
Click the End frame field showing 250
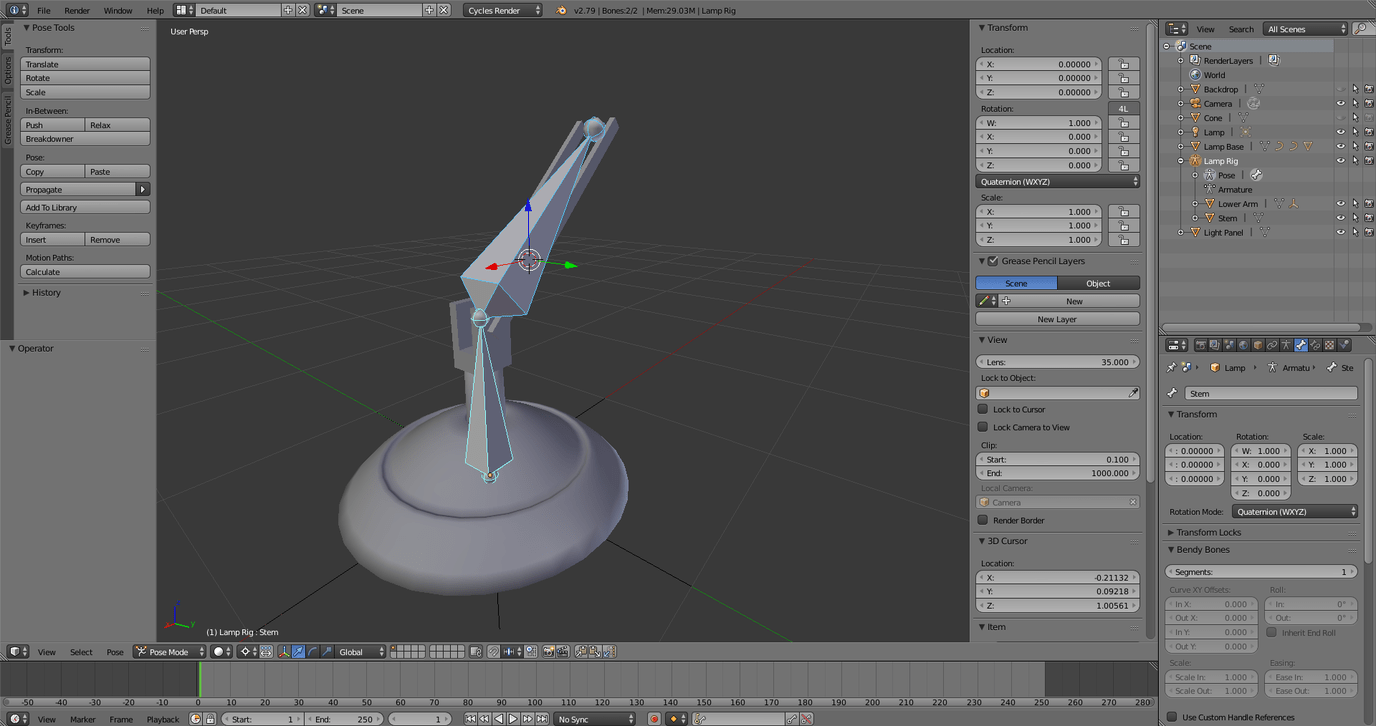(345, 718)
